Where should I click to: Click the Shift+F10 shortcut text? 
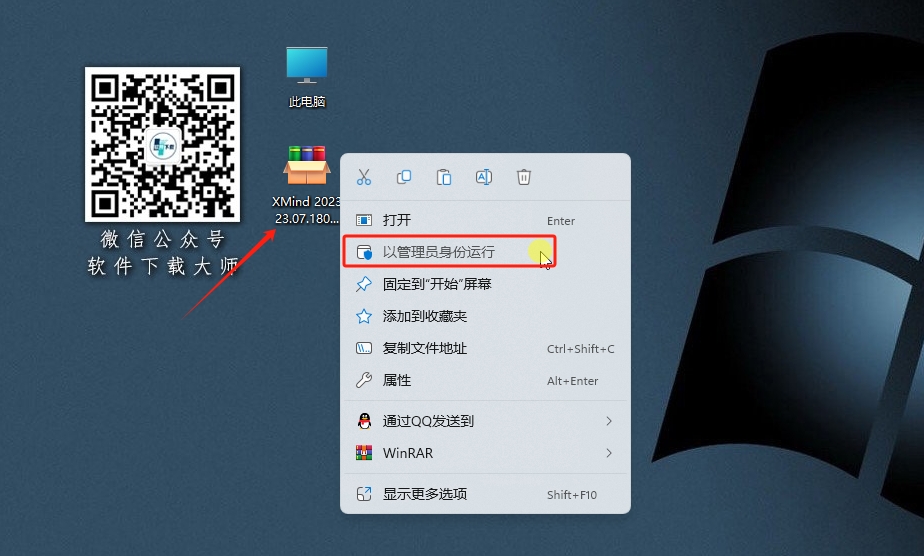572,495
